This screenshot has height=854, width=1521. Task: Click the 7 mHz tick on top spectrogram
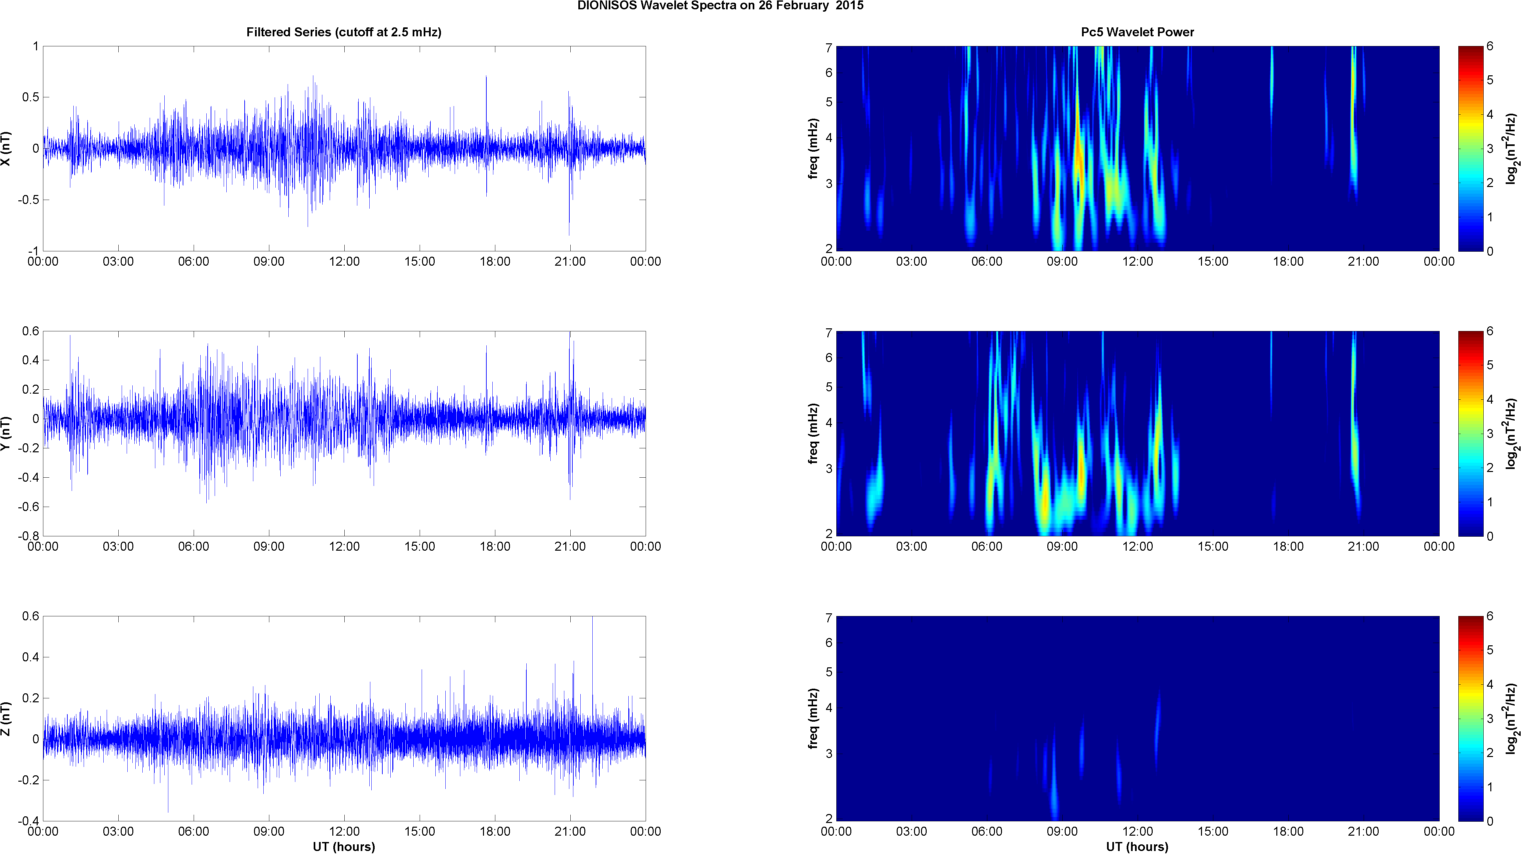pos(829,48)
